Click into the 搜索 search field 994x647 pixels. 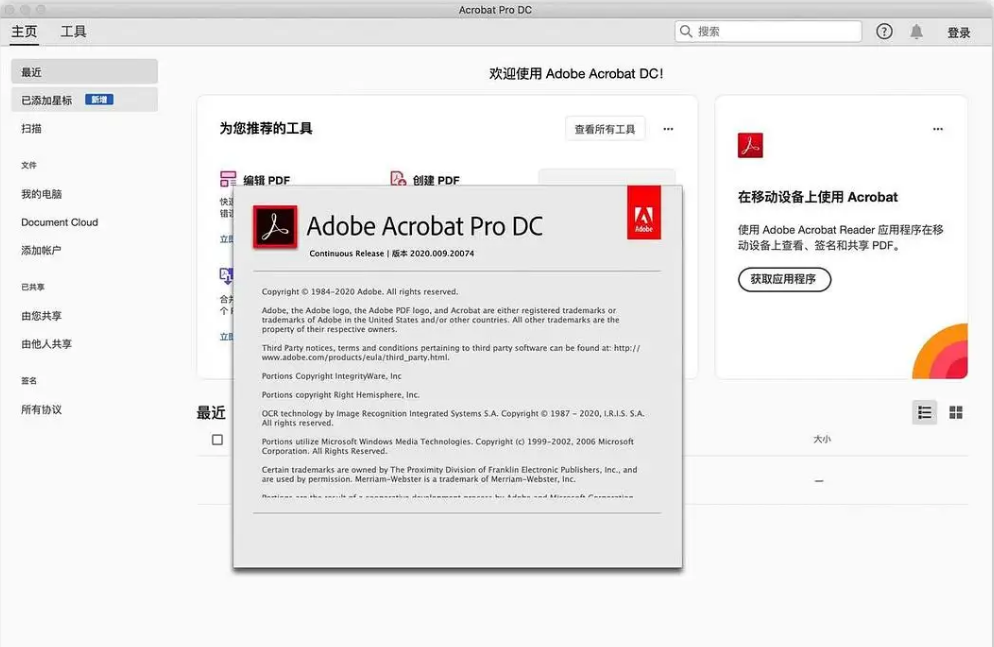(x=768, y=31)
